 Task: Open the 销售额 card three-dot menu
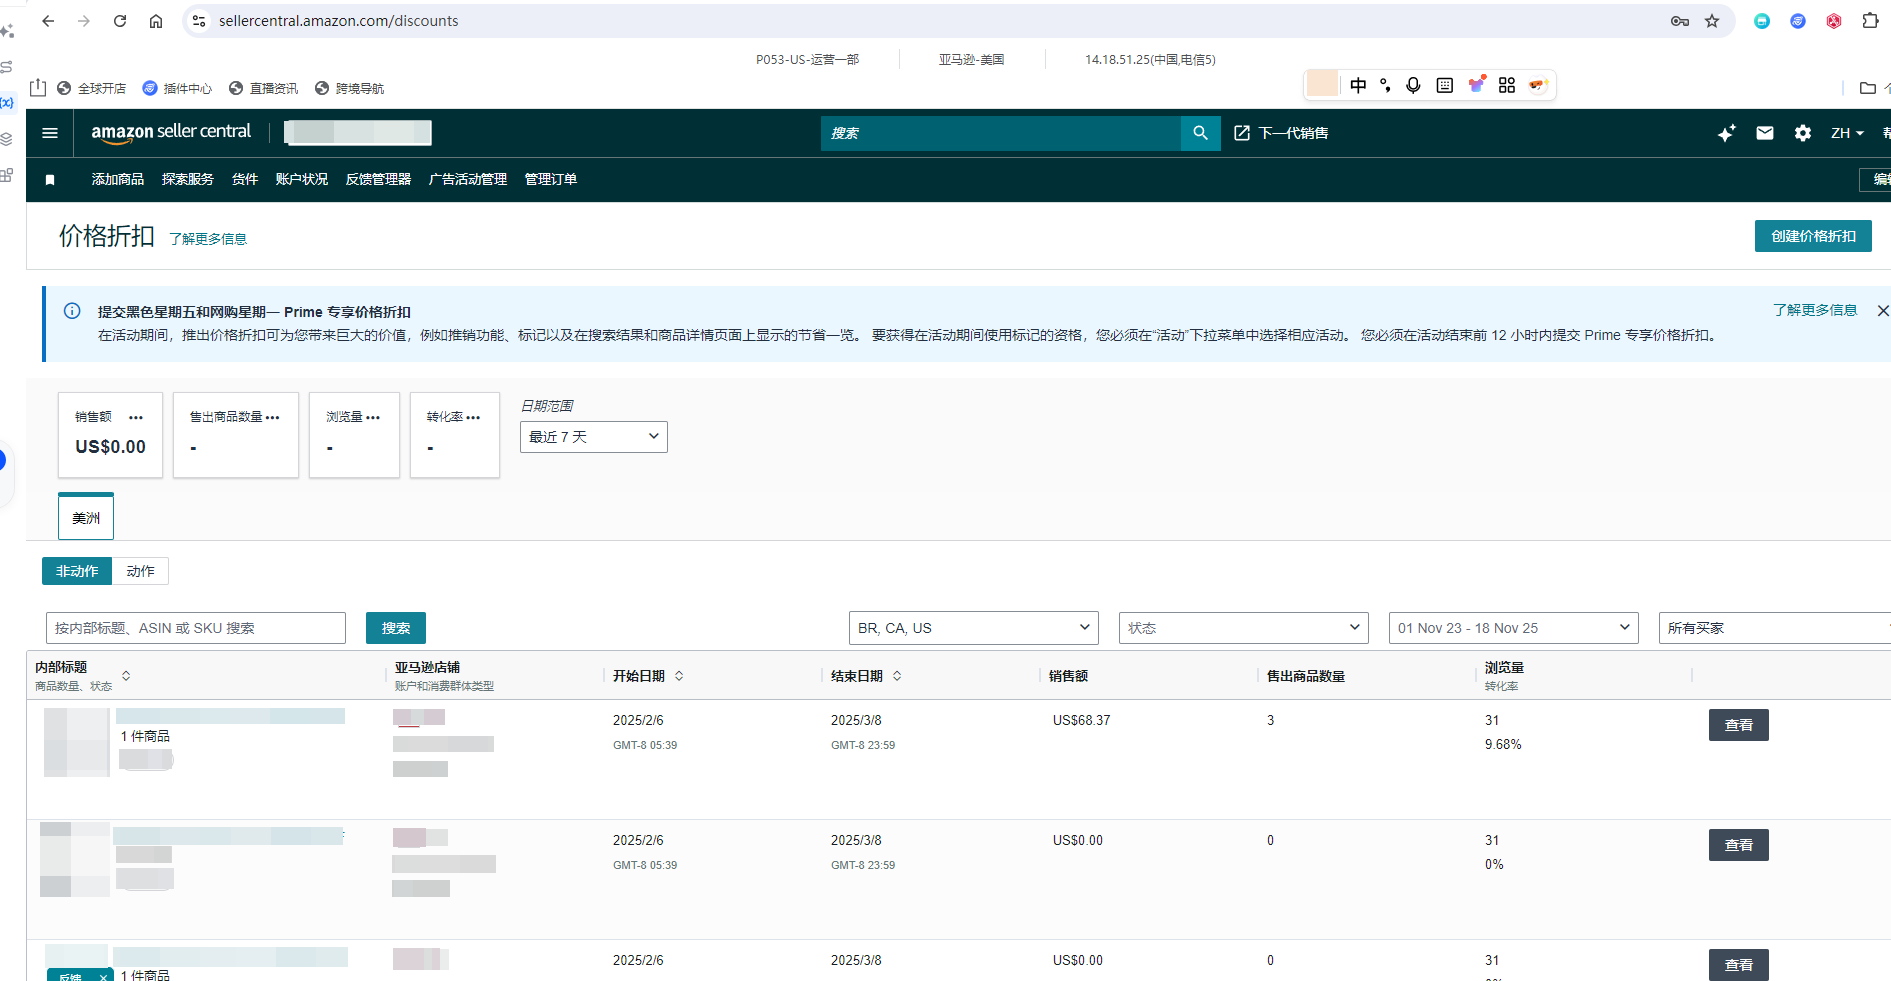tap(136, 417)
